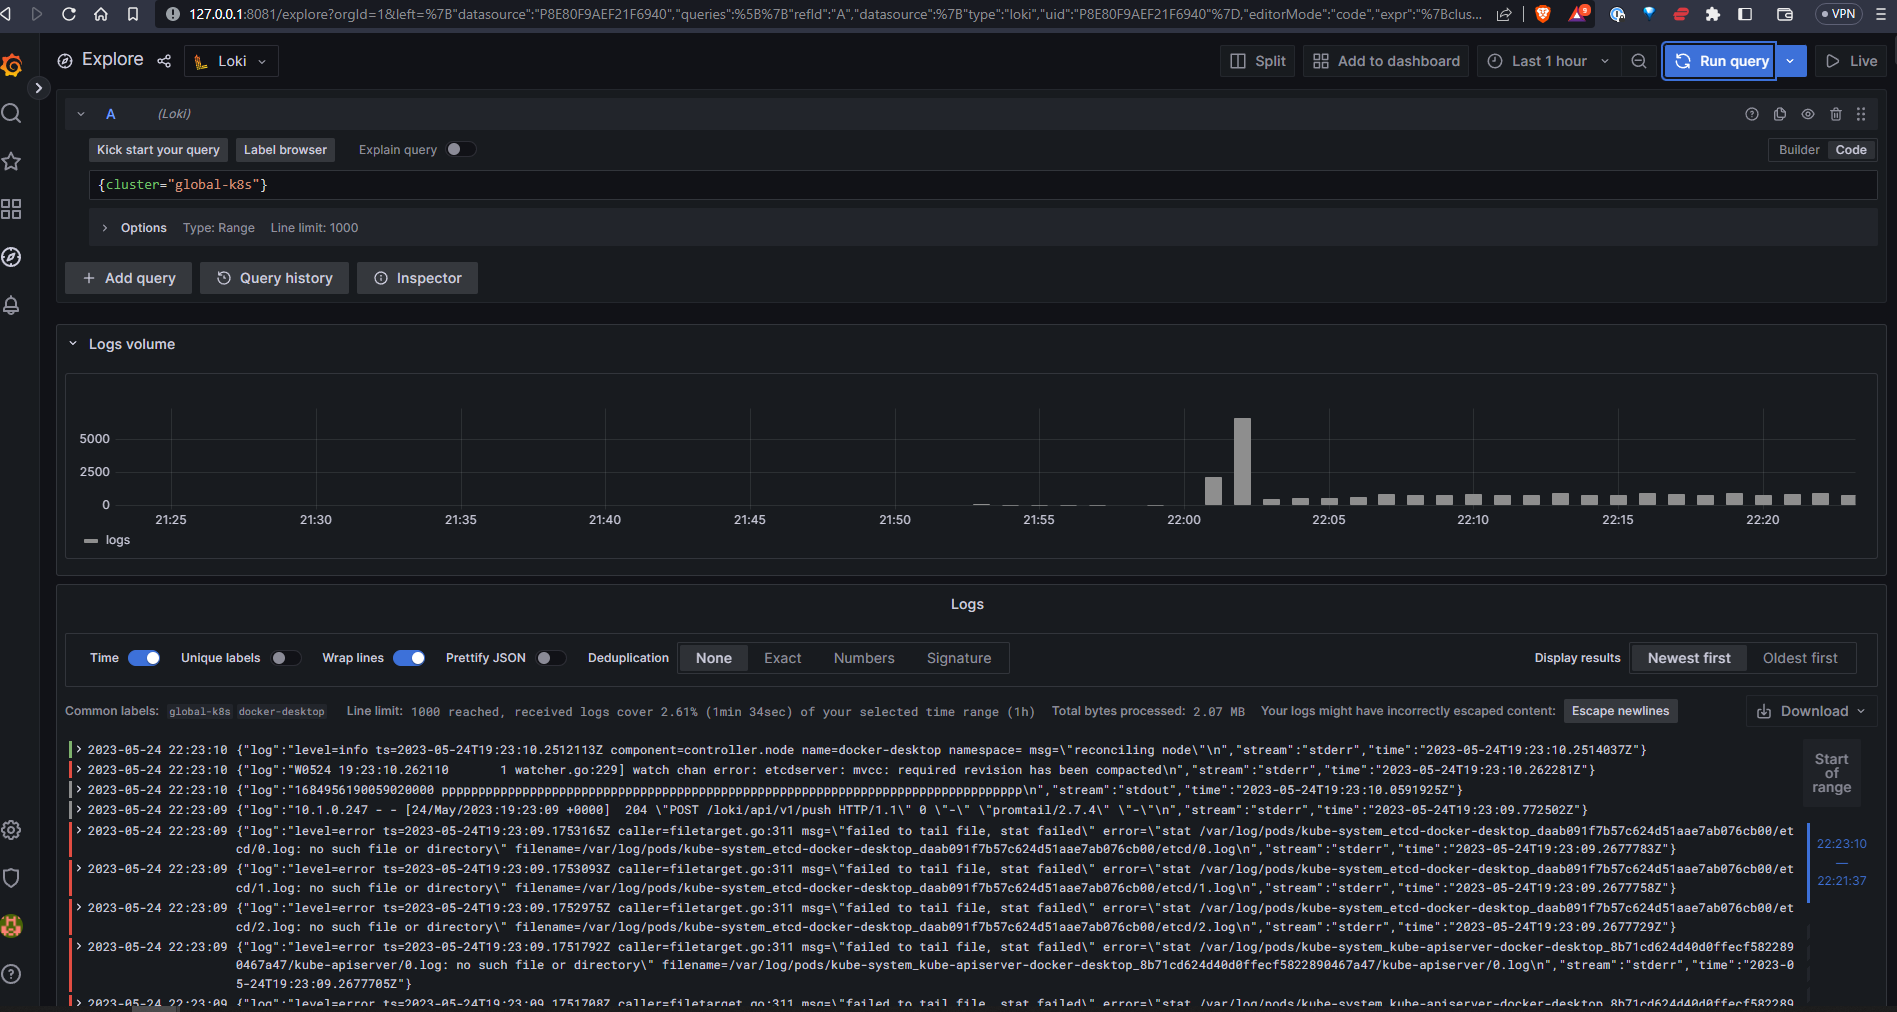Open the browser hamburger menu
The width and height of the screenshot is (1897, 1012).
click(x=1881, y=14)
